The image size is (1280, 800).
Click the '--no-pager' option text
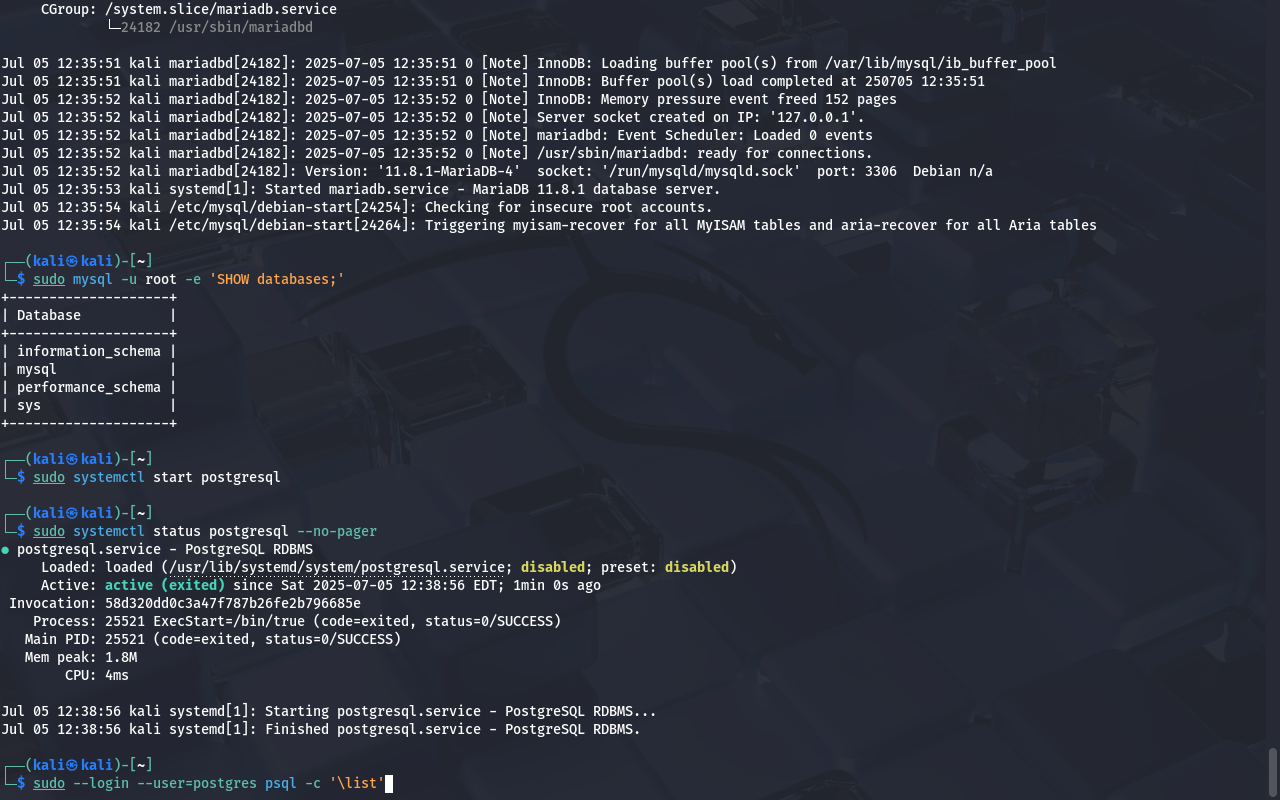pos(337,531)
